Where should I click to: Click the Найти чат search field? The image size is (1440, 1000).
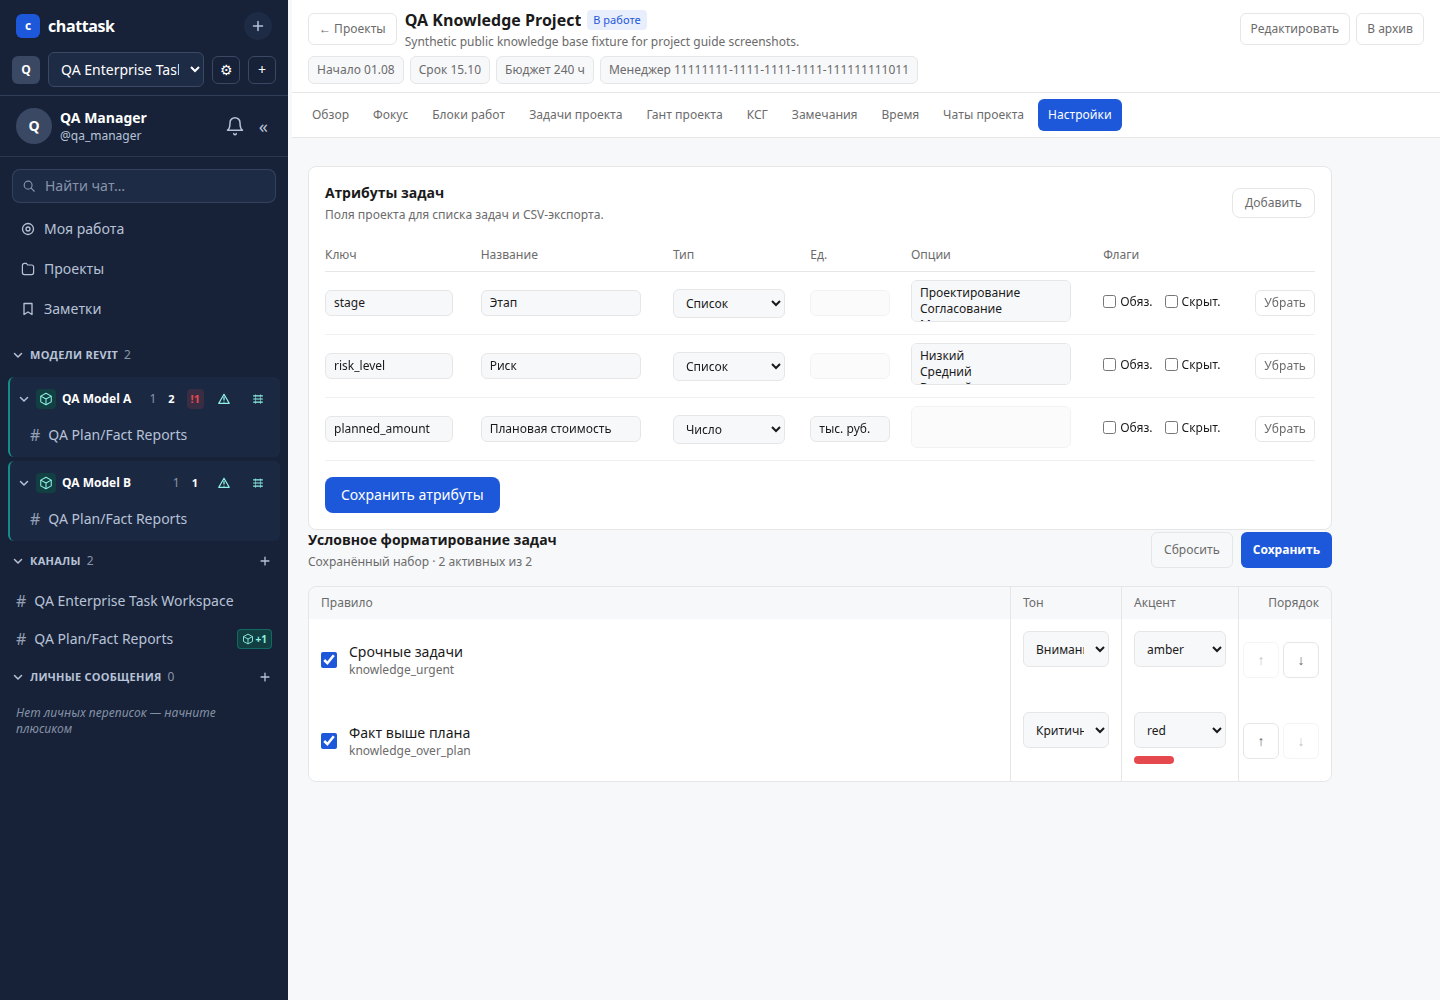click(x=144, y=186)
